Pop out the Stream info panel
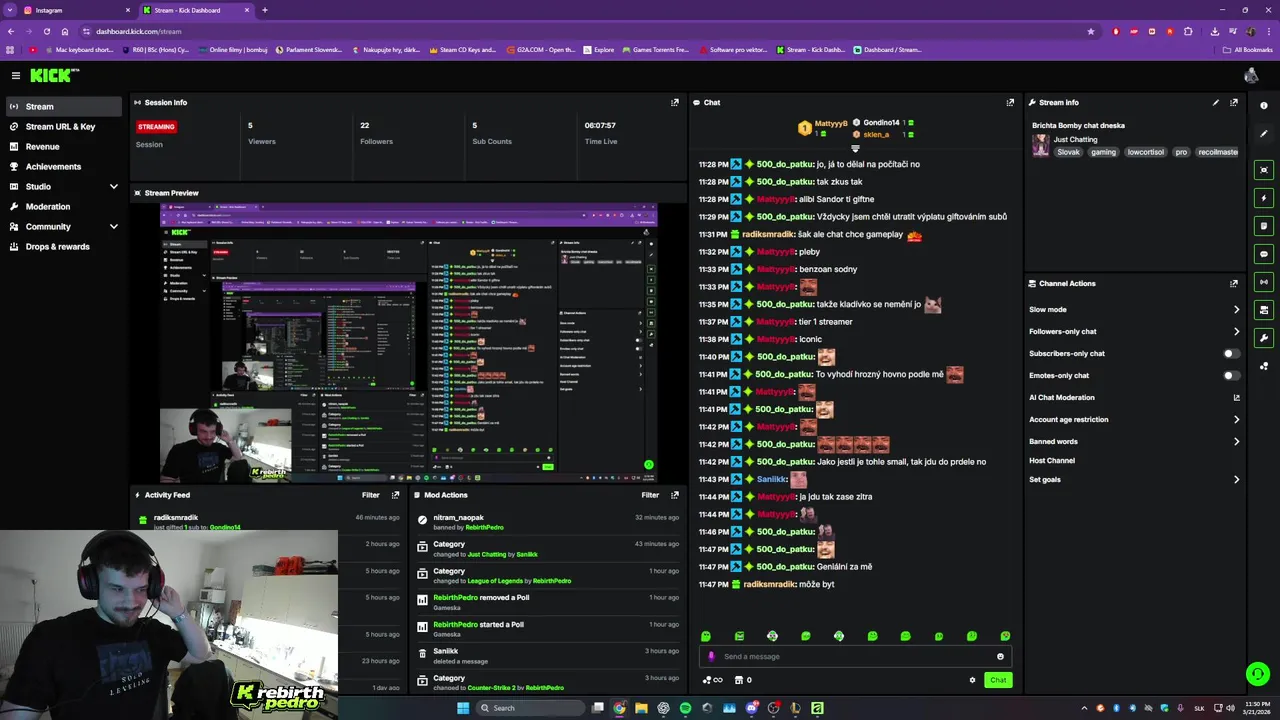1280x720 pixels. (1234, 102)
